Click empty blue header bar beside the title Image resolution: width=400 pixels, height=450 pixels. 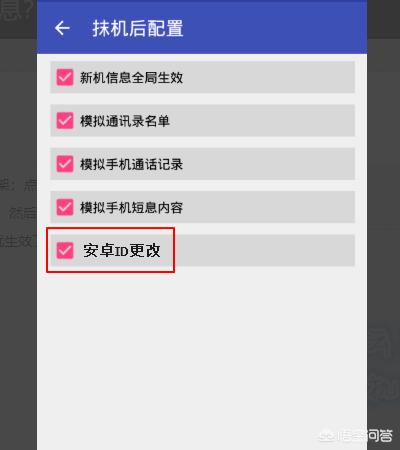[275, 28]
